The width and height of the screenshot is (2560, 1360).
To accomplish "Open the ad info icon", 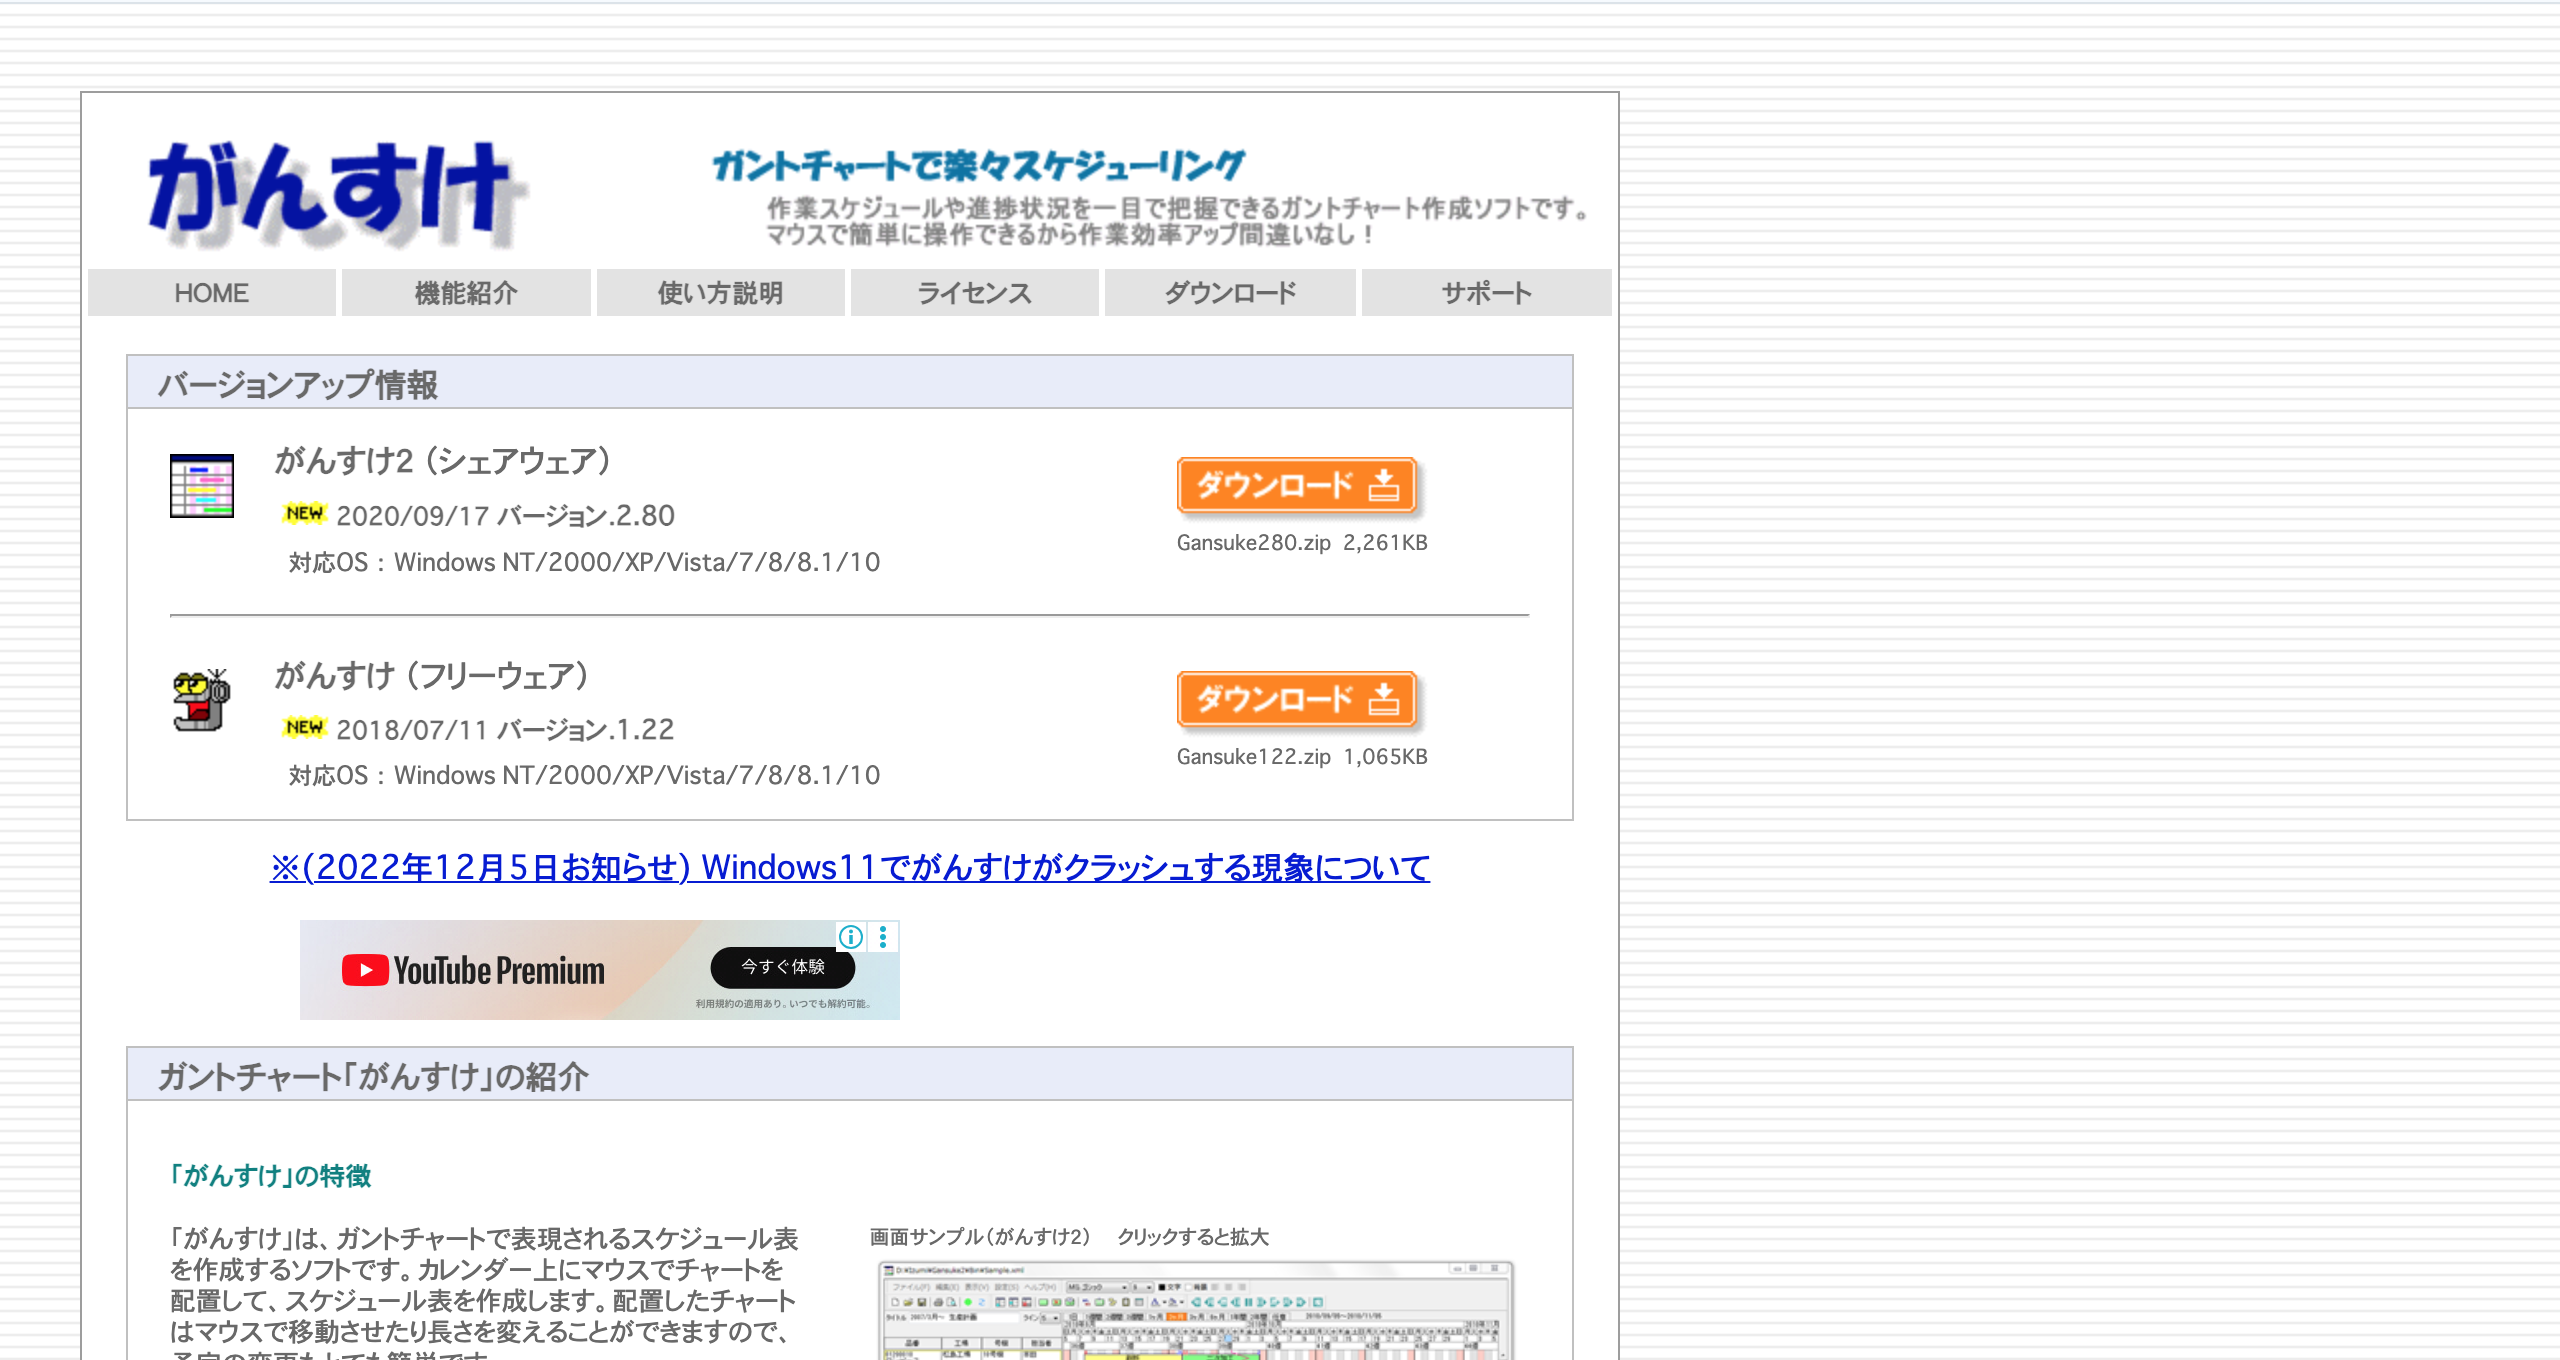I will pos(851,937).
